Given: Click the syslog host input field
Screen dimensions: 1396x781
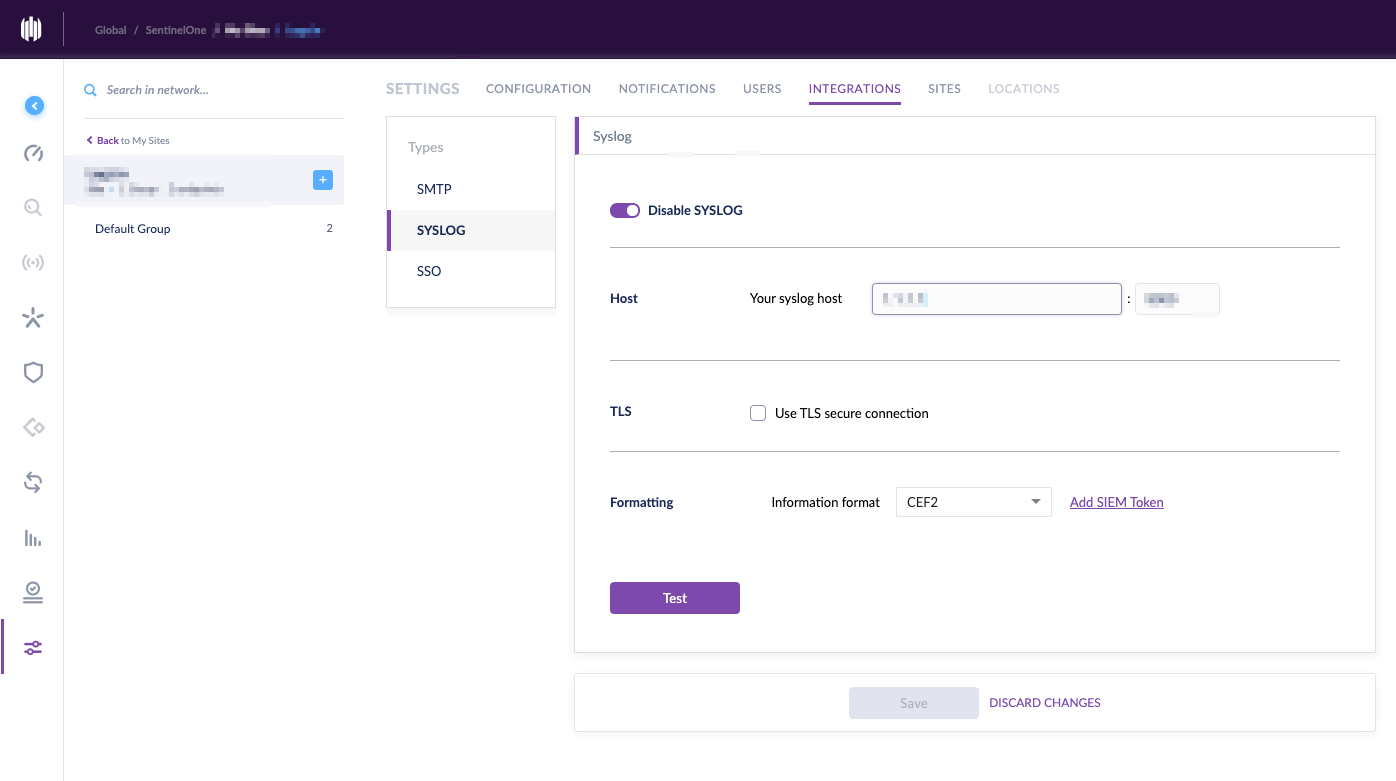Looking at the screenshot, I should tap(996, 299).
